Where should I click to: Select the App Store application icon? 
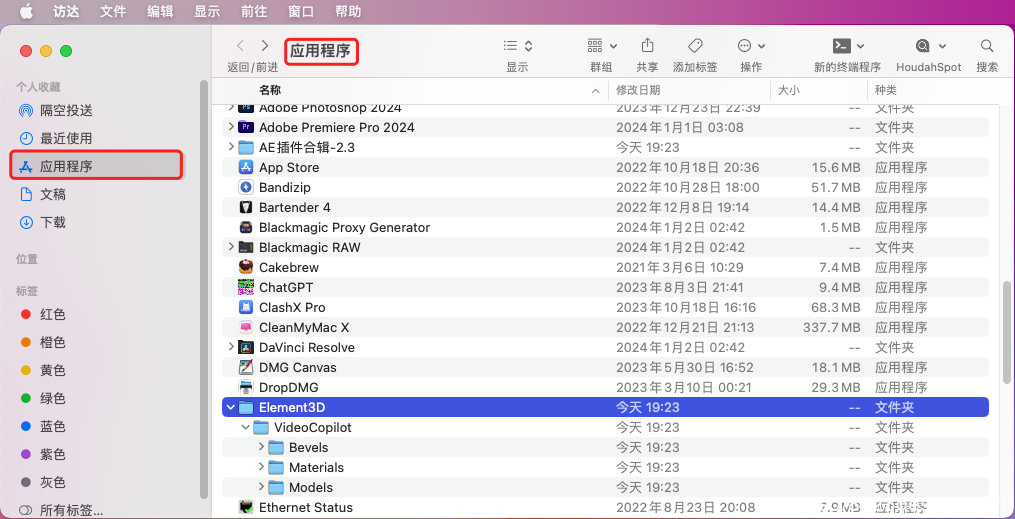246,168
